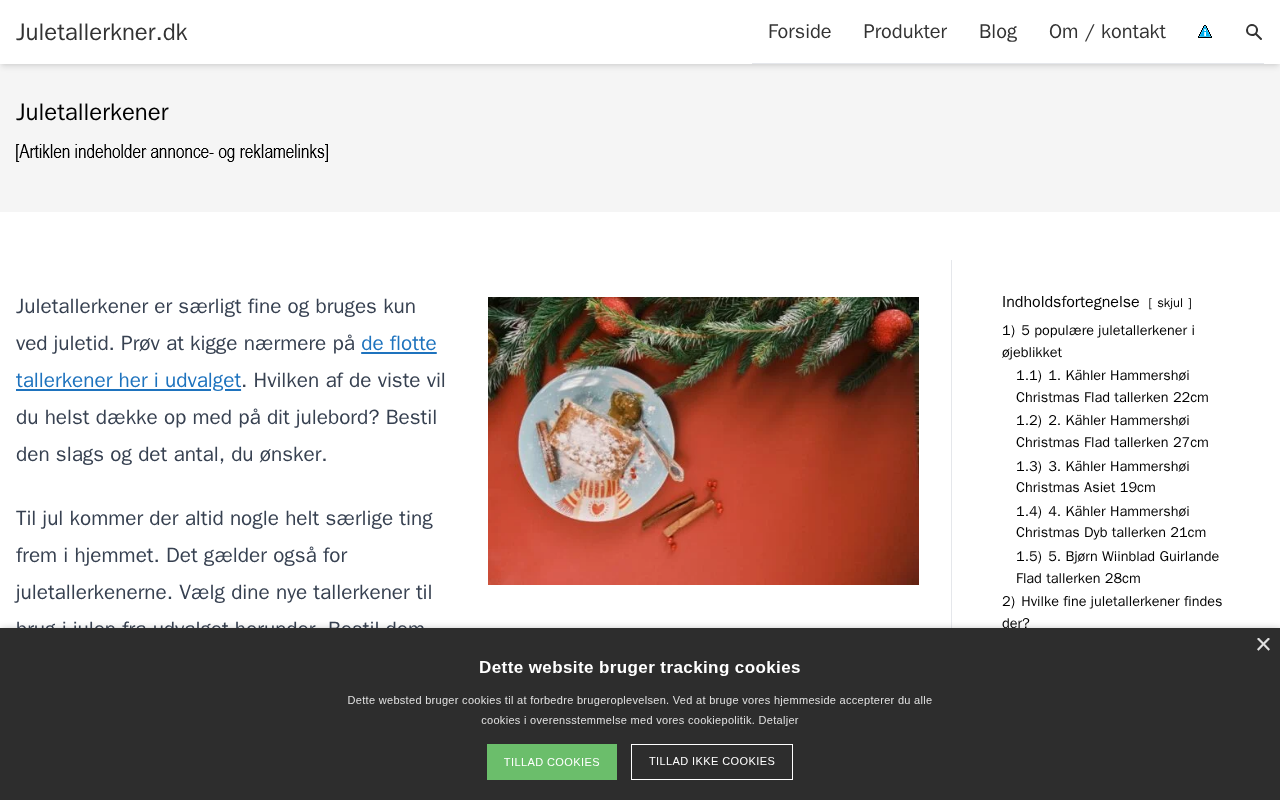The image size is (1280, 800).
Task: Jump to Kähler Hammershøi Christmas Asiet 19cm entry
Action: pyautogui.click(x=1103, y=477)
